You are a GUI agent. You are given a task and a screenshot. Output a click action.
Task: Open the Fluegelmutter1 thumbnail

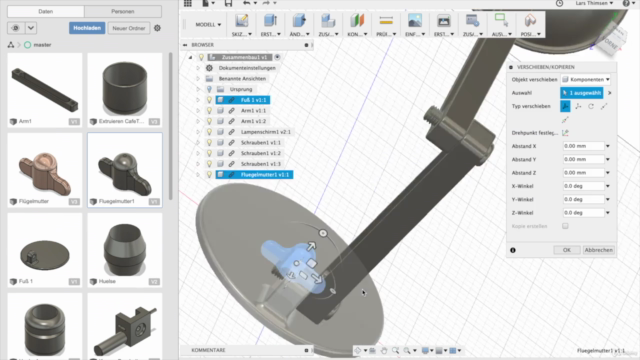point(125,170)
